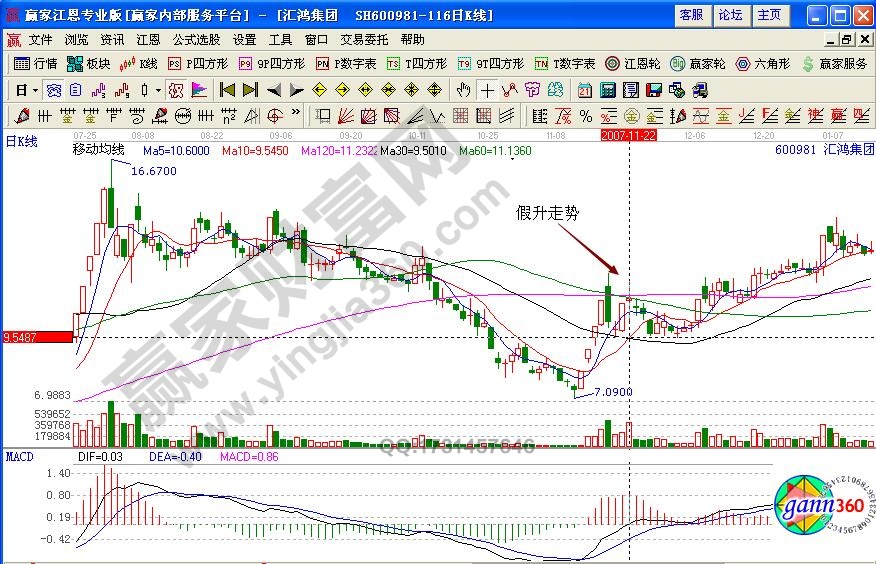The width and height of the screenshot is (876, 564).
Task: Toggle the pressed blue knot icon beside 日
Action: tap(55, 89)
